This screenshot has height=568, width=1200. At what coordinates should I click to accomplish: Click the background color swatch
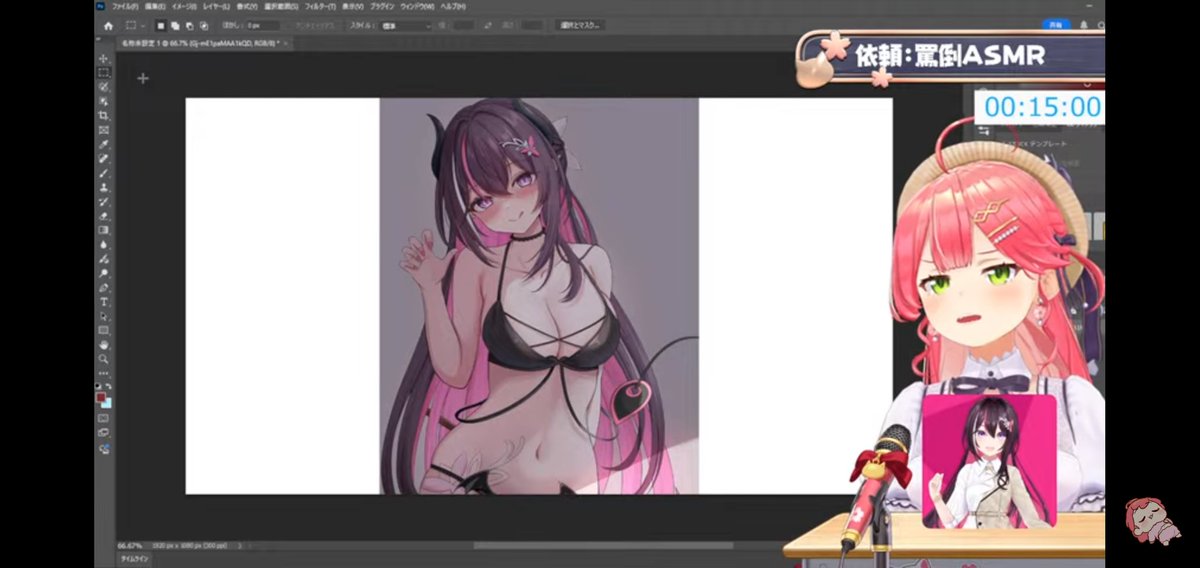[x=108, y=404]
